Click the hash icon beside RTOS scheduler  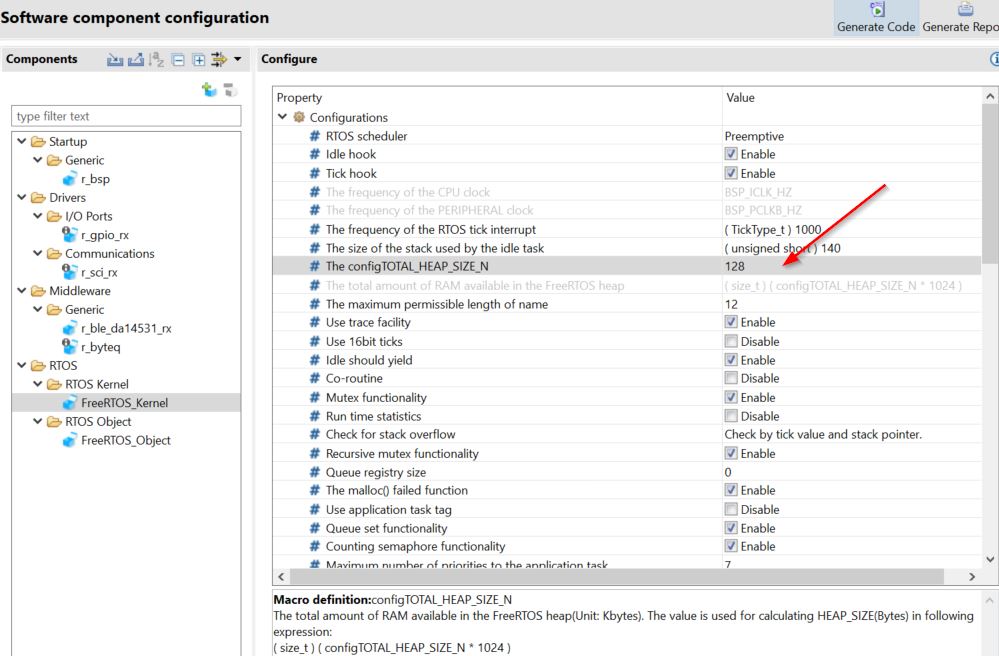point(315,136)
